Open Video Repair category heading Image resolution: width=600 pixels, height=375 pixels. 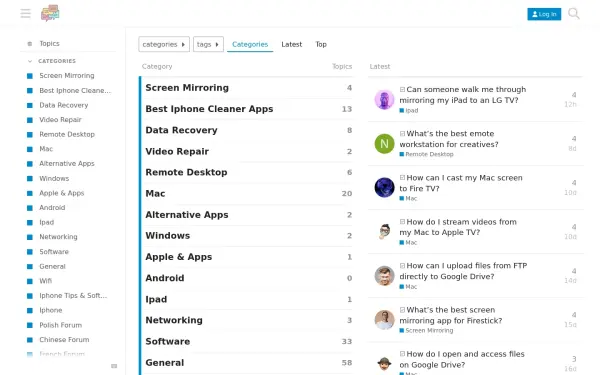(x=177, y=152)
